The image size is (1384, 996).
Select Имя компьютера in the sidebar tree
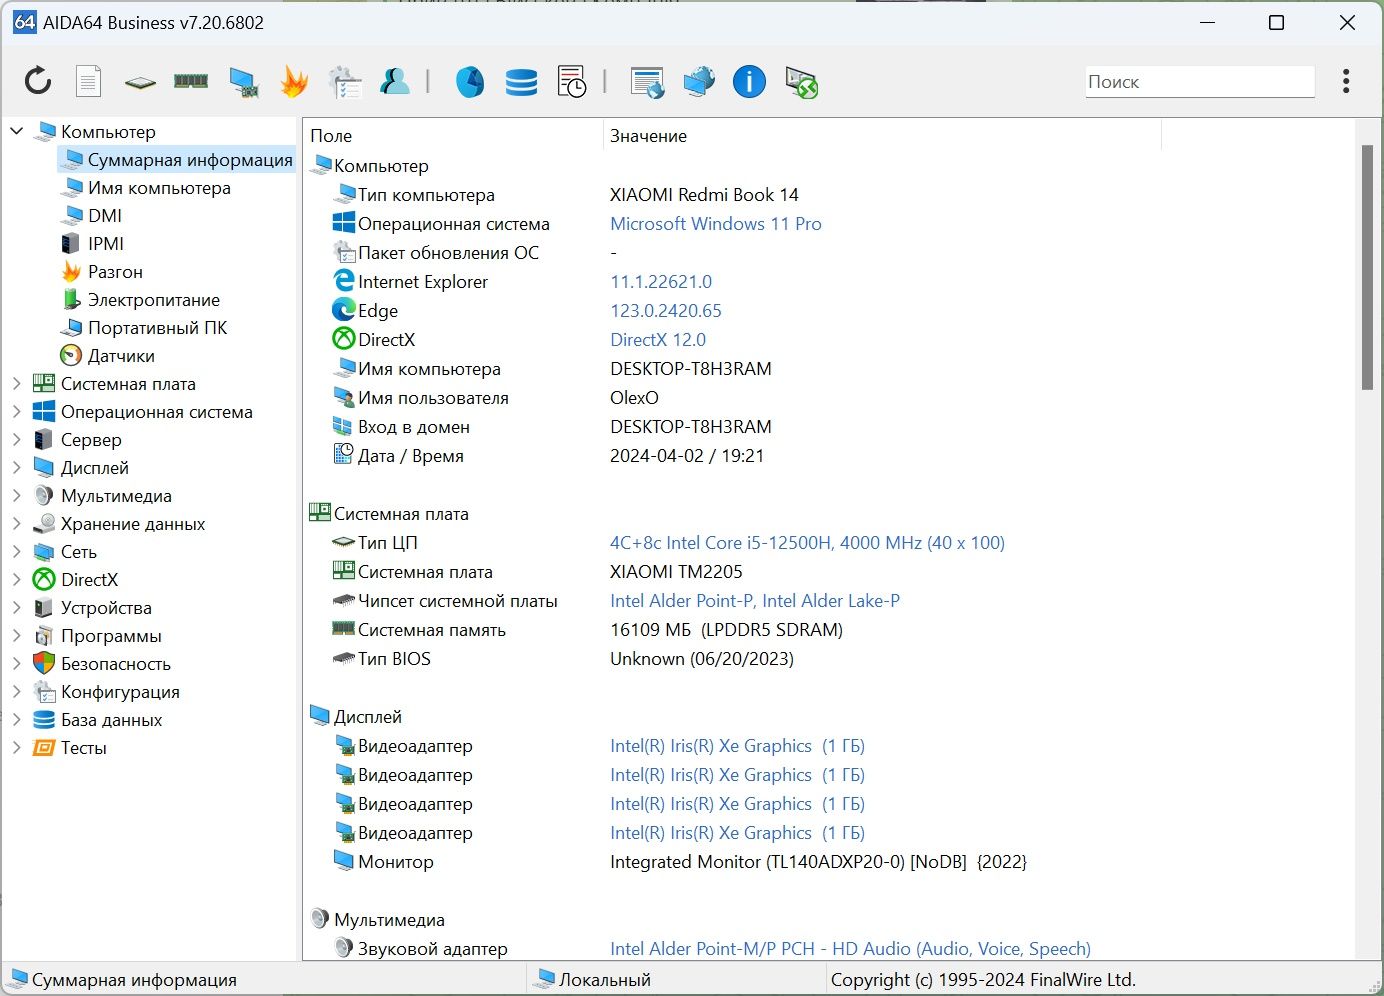[x=146, y=188]
